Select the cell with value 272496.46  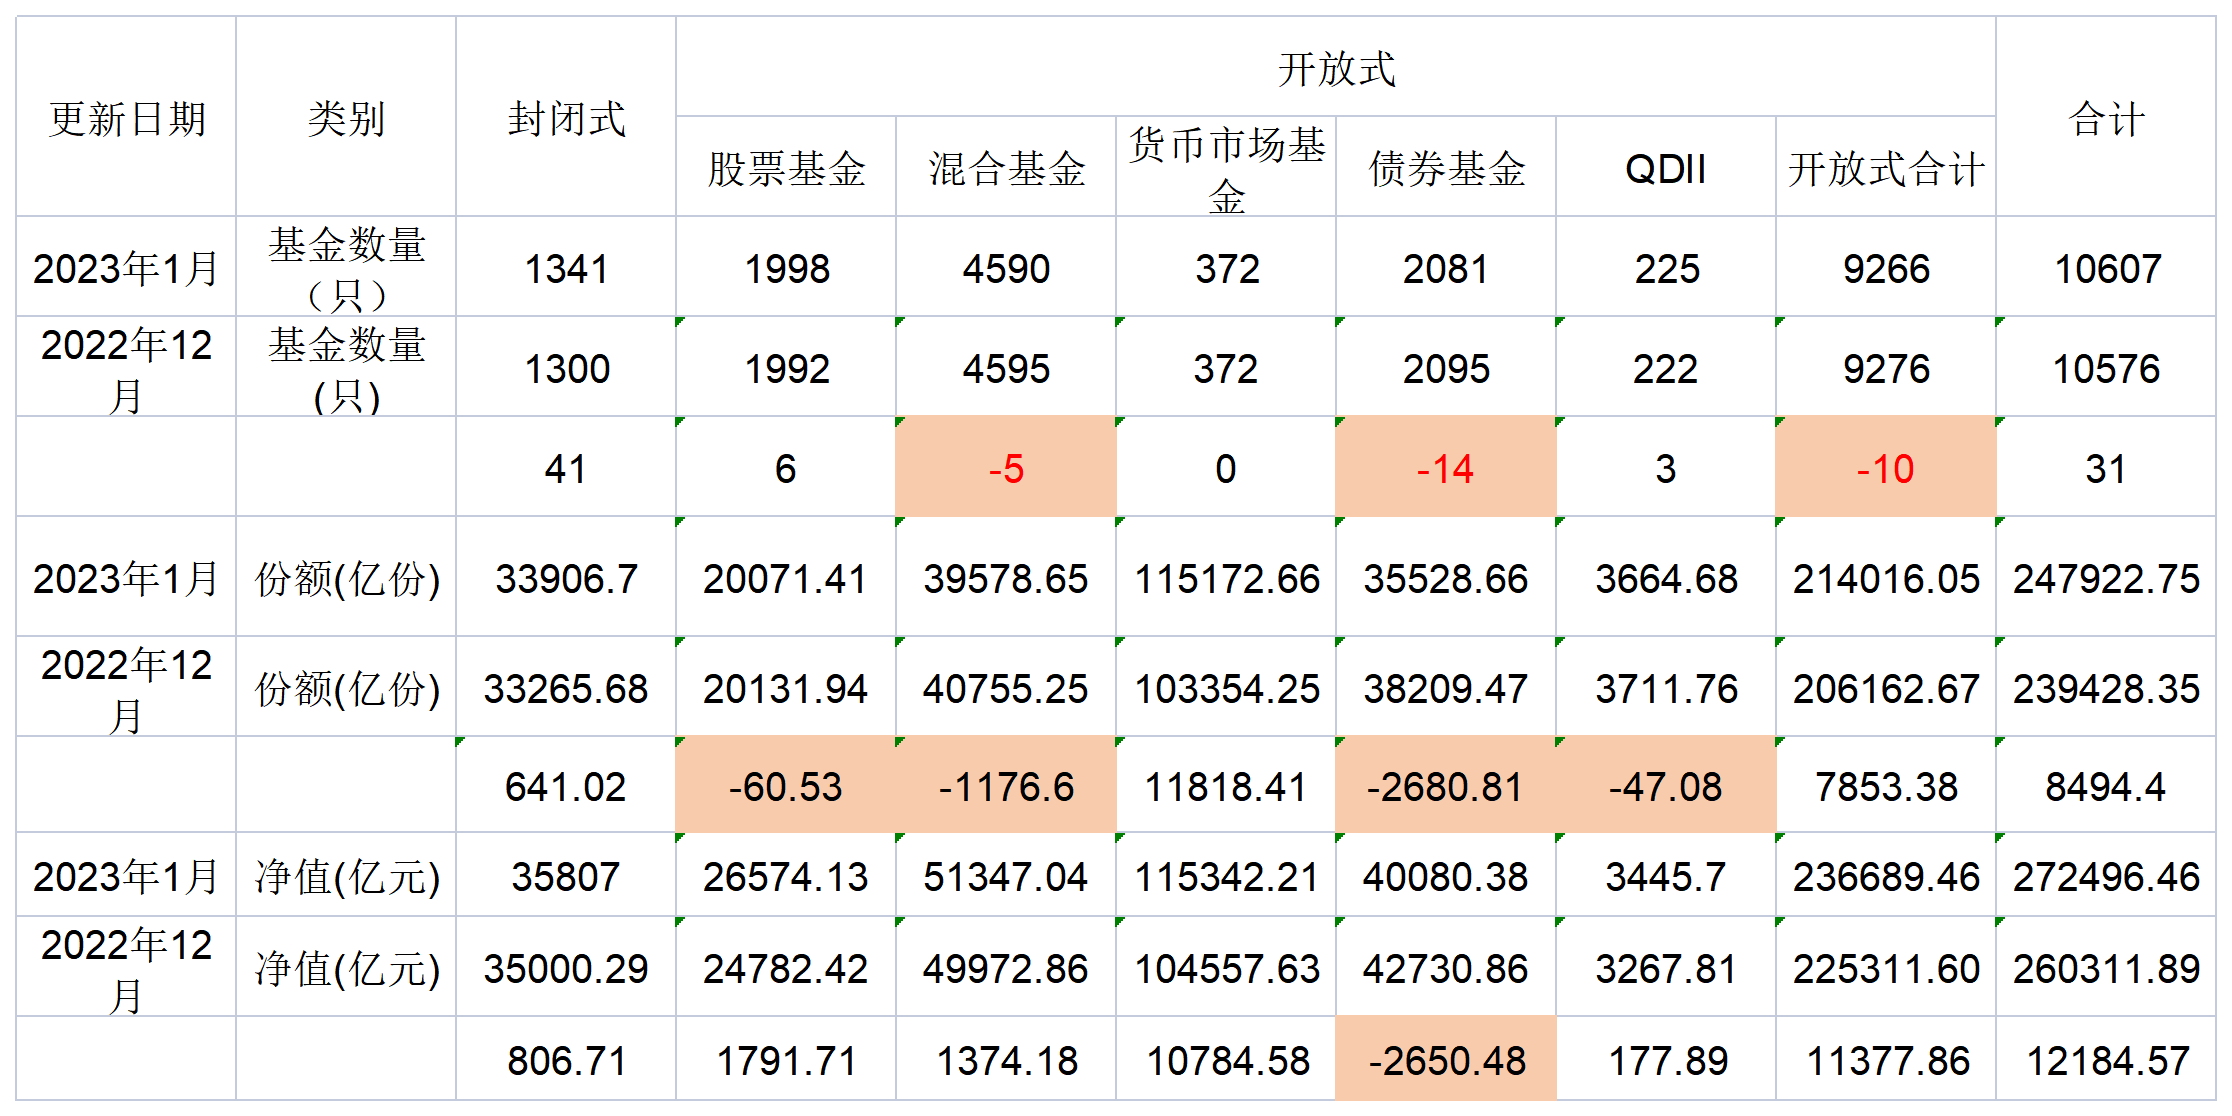(2106, 876)
